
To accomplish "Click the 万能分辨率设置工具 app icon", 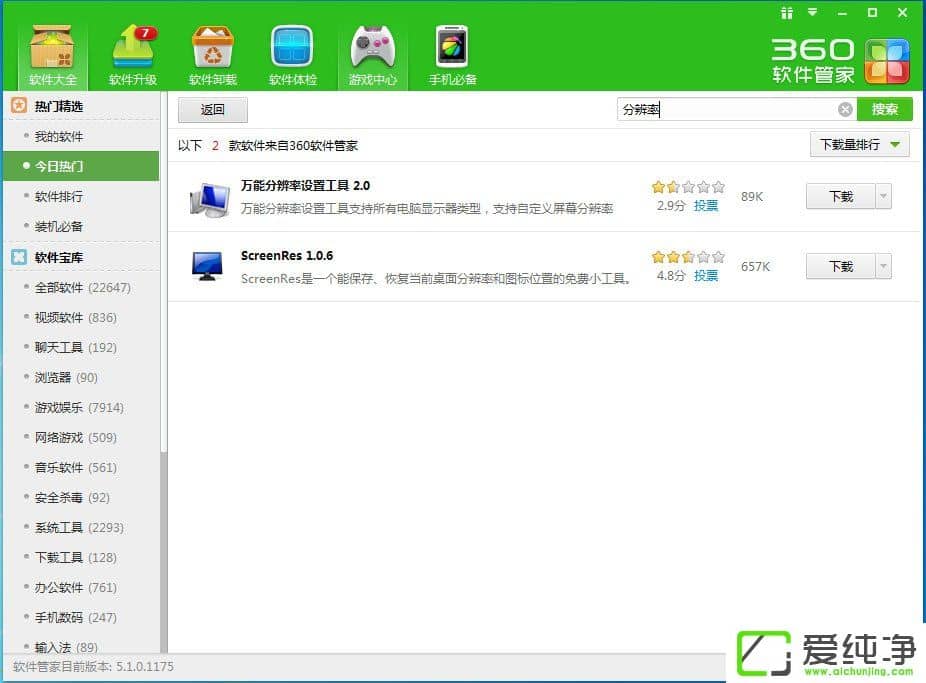I will pyautogui.click(x=208, y=199).
